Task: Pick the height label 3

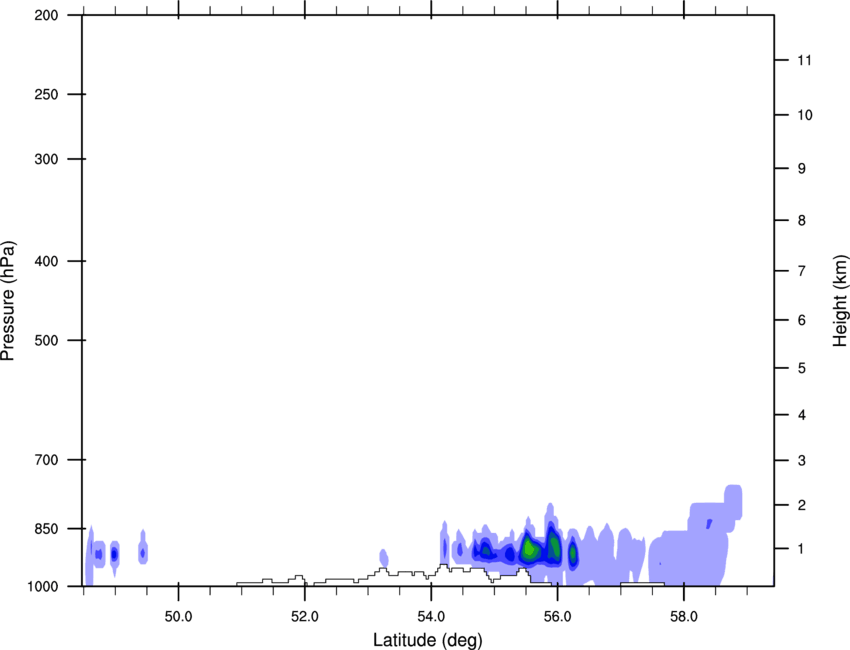Action: [x=802, y=460]
